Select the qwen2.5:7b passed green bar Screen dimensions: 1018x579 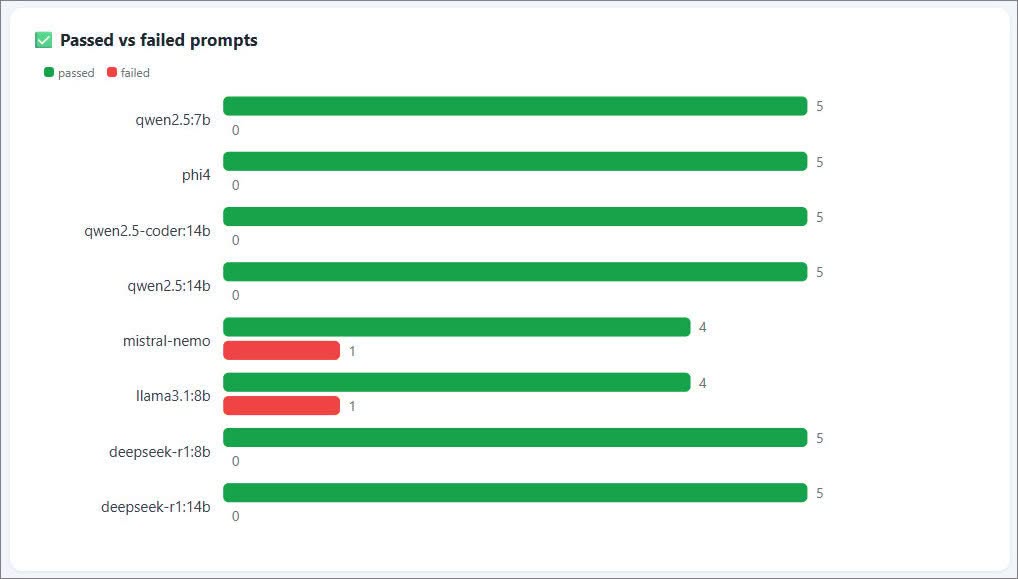[x=515, y=106]
